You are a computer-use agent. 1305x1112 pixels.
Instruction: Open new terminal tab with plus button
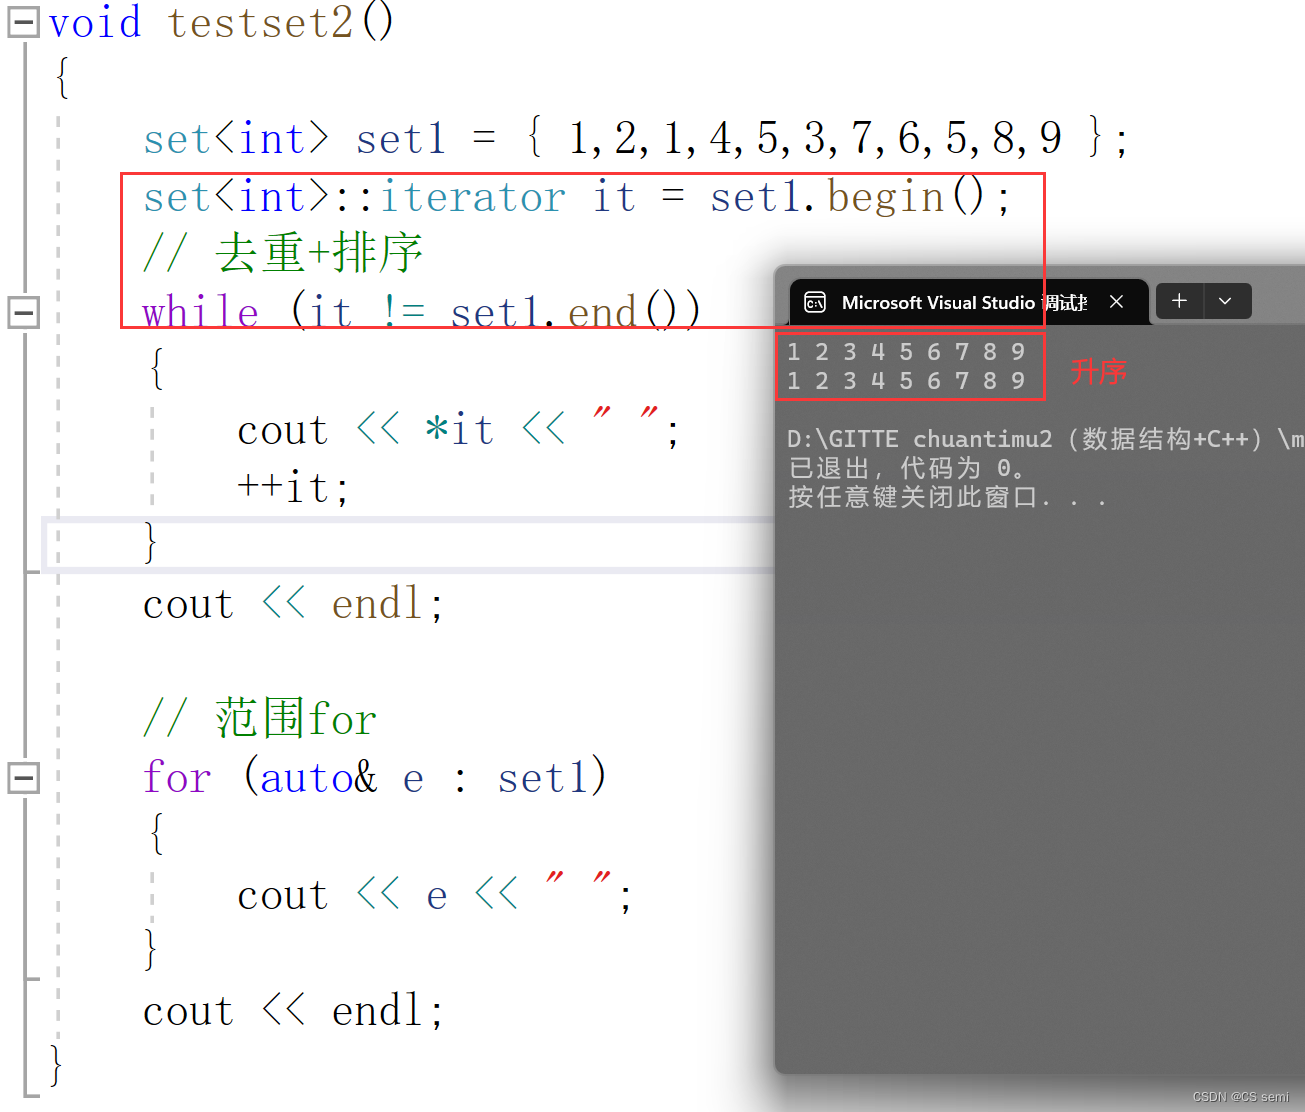[x=1179, y=301]
